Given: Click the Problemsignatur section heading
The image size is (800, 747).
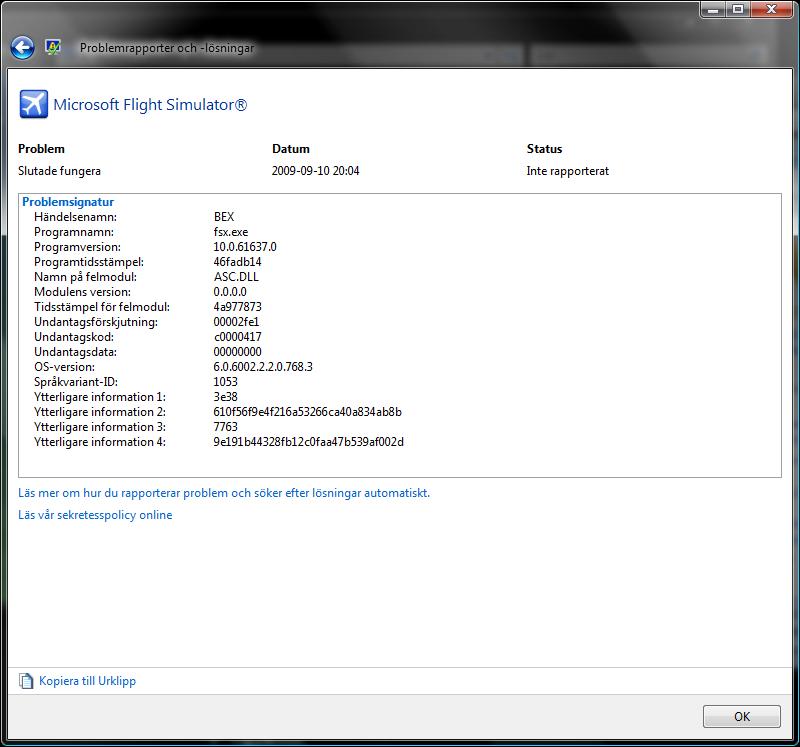Looking at the screenshot, I should click(68, 202).
